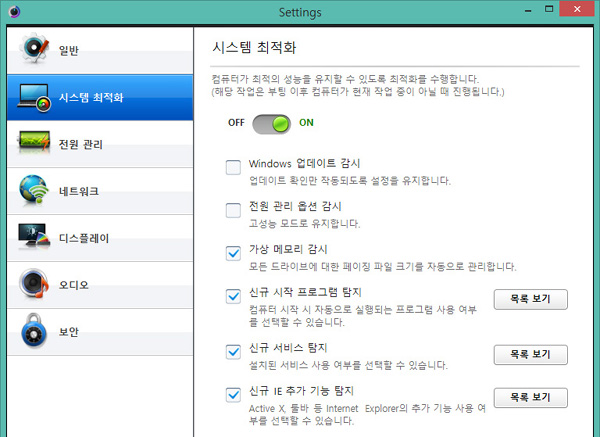
Task: Open 오디오 settings category
Action: (100, 285)
